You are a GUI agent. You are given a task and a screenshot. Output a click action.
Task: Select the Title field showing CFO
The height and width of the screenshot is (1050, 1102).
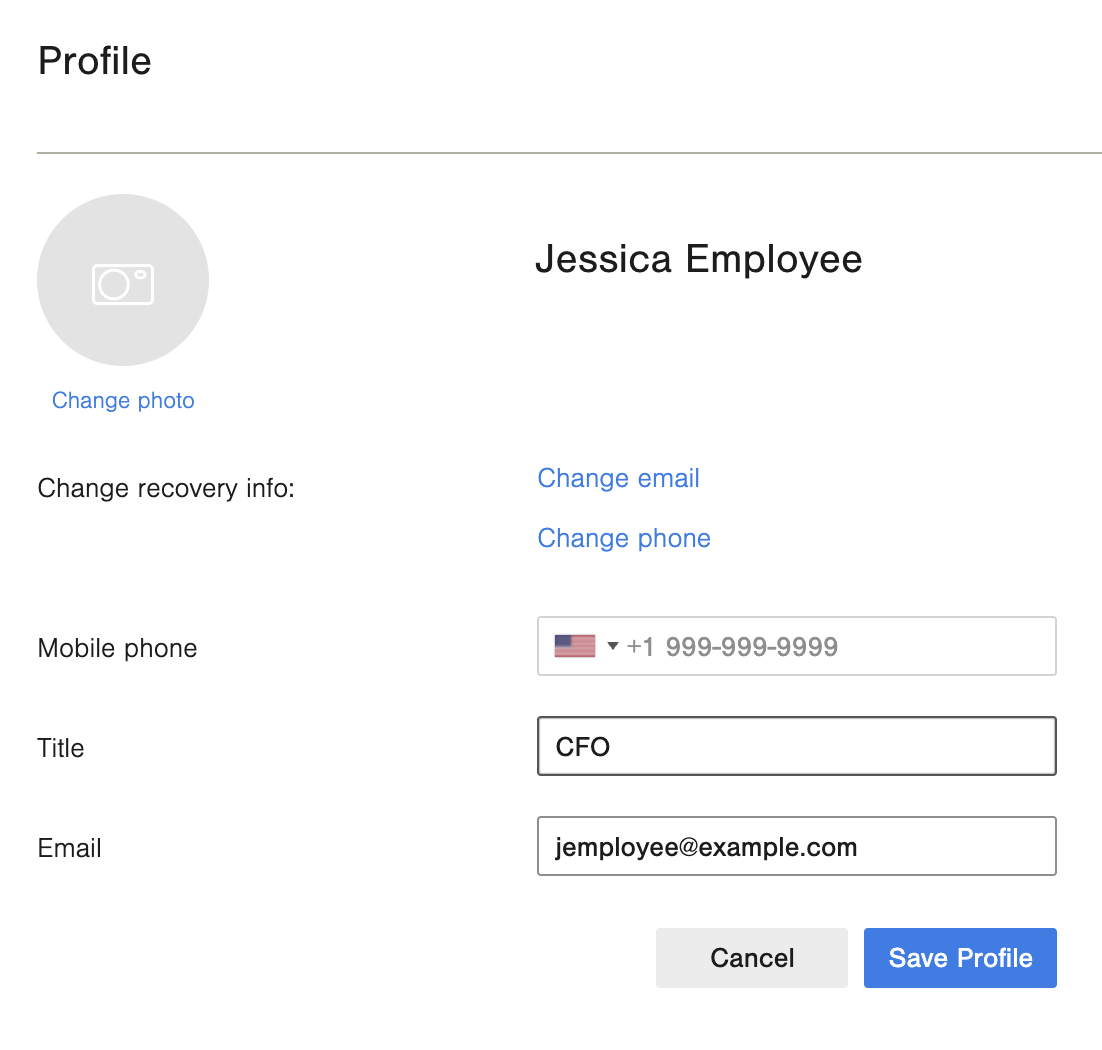coord(796,746)
